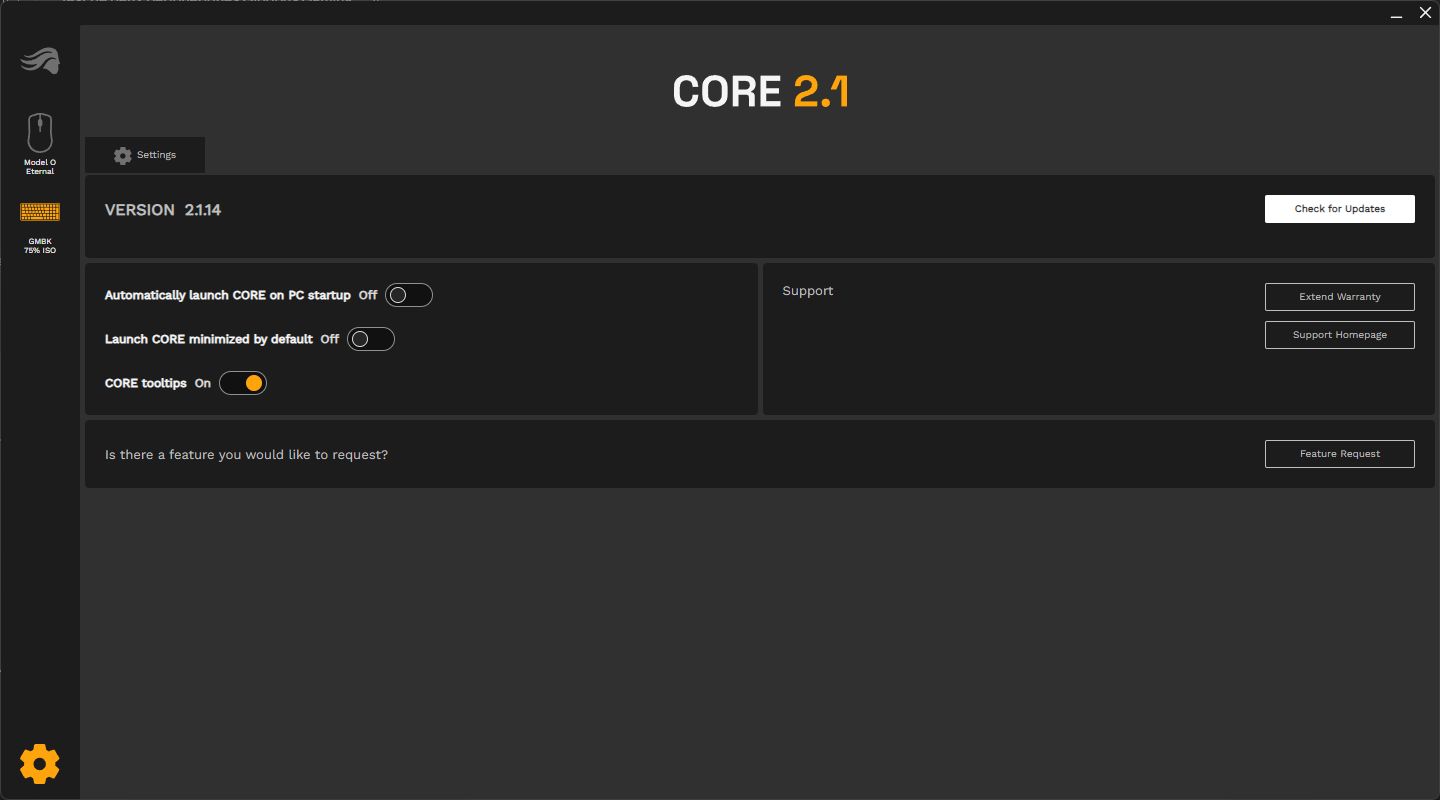Click the feature request question text
Screen dimensions: 1440x800
246,455
